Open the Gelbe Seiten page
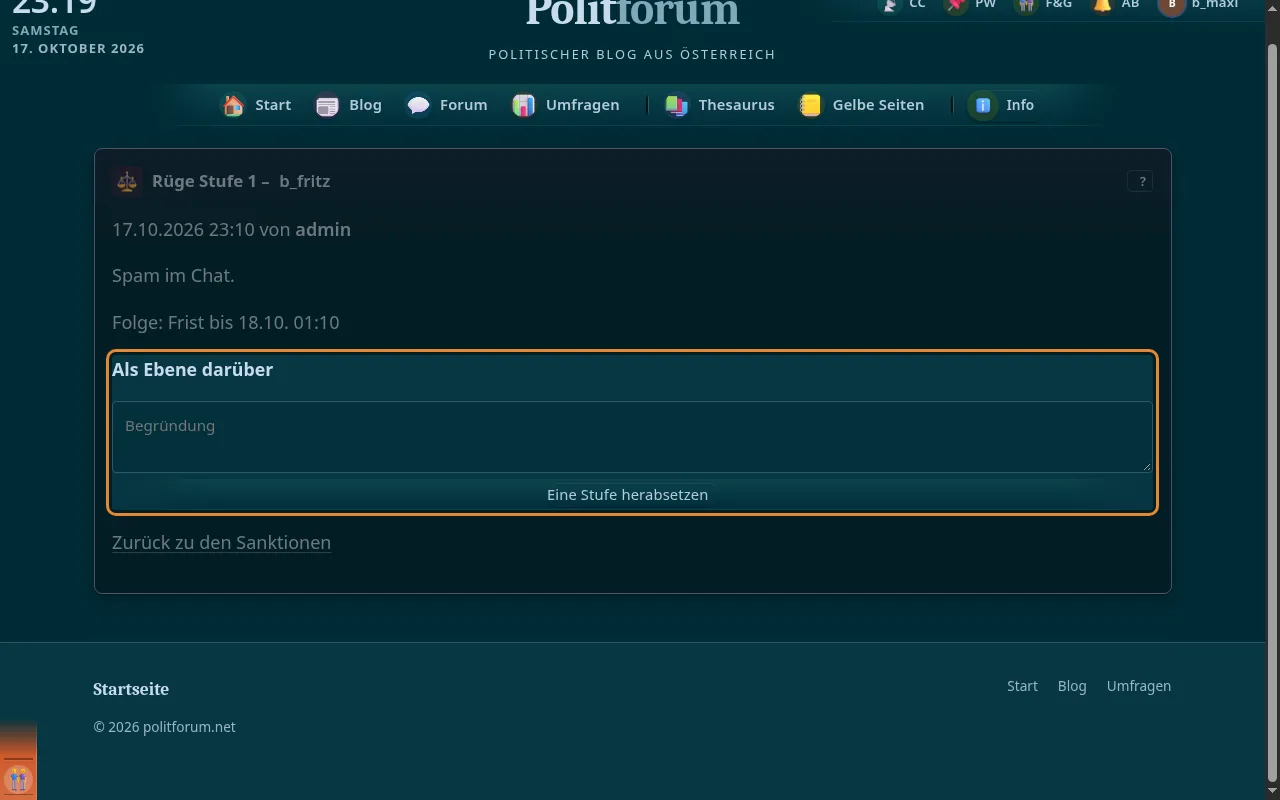 (x=879, y=105)
